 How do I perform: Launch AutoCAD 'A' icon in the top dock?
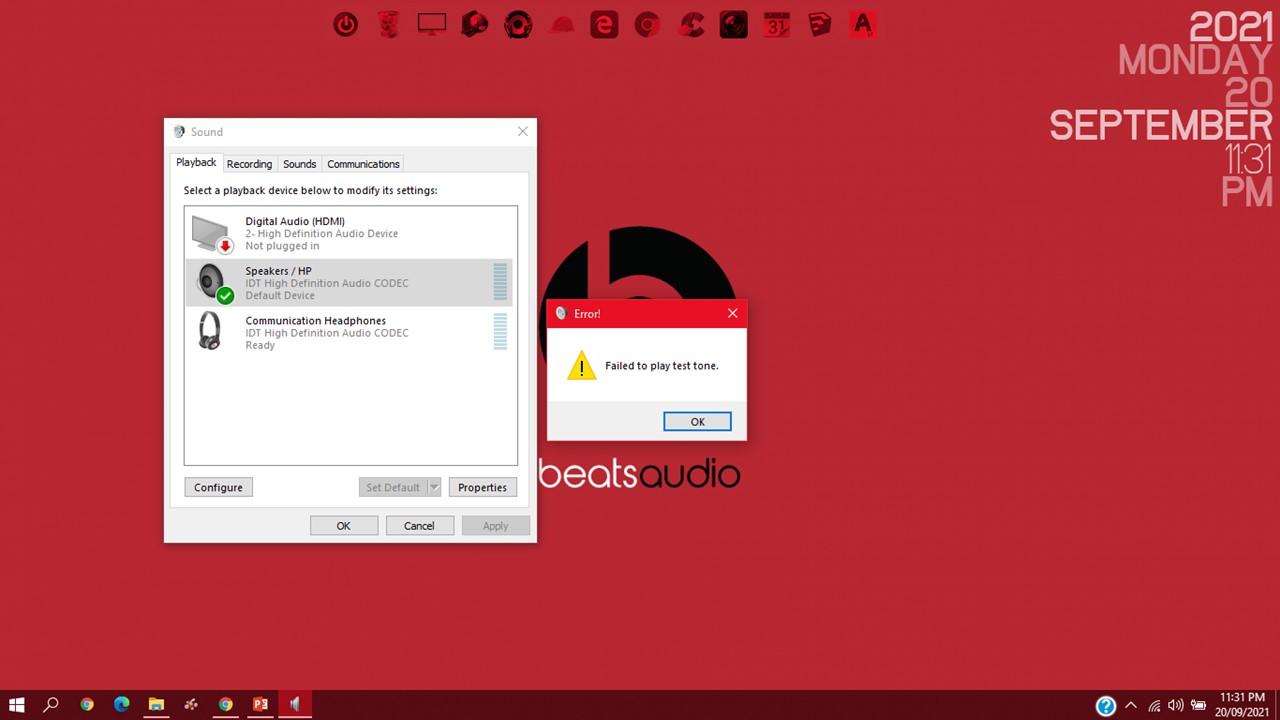863,24
